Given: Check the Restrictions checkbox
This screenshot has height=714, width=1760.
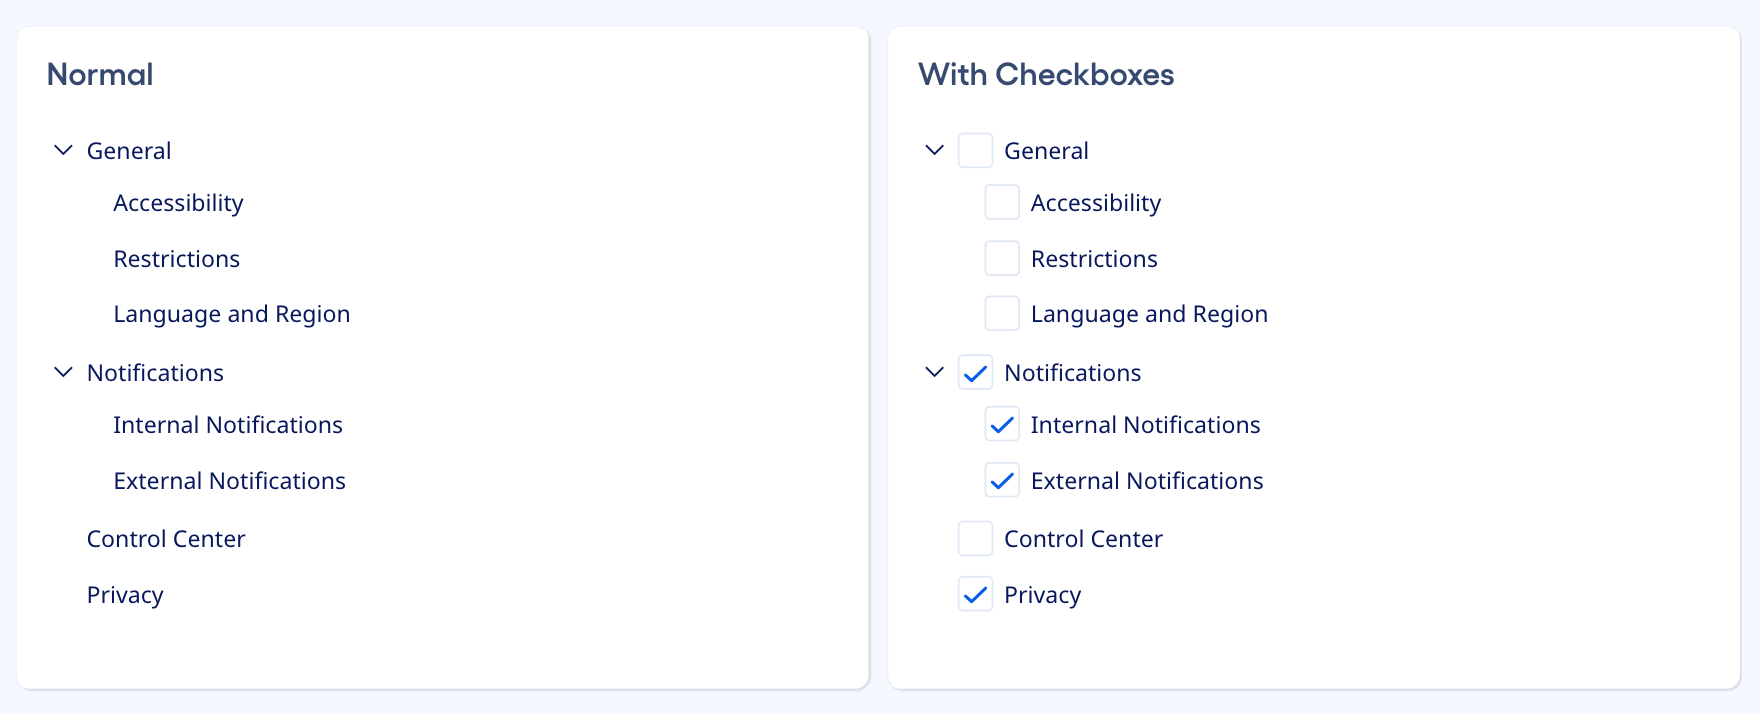Looking at the screenshot, I should coord(1001,258).
